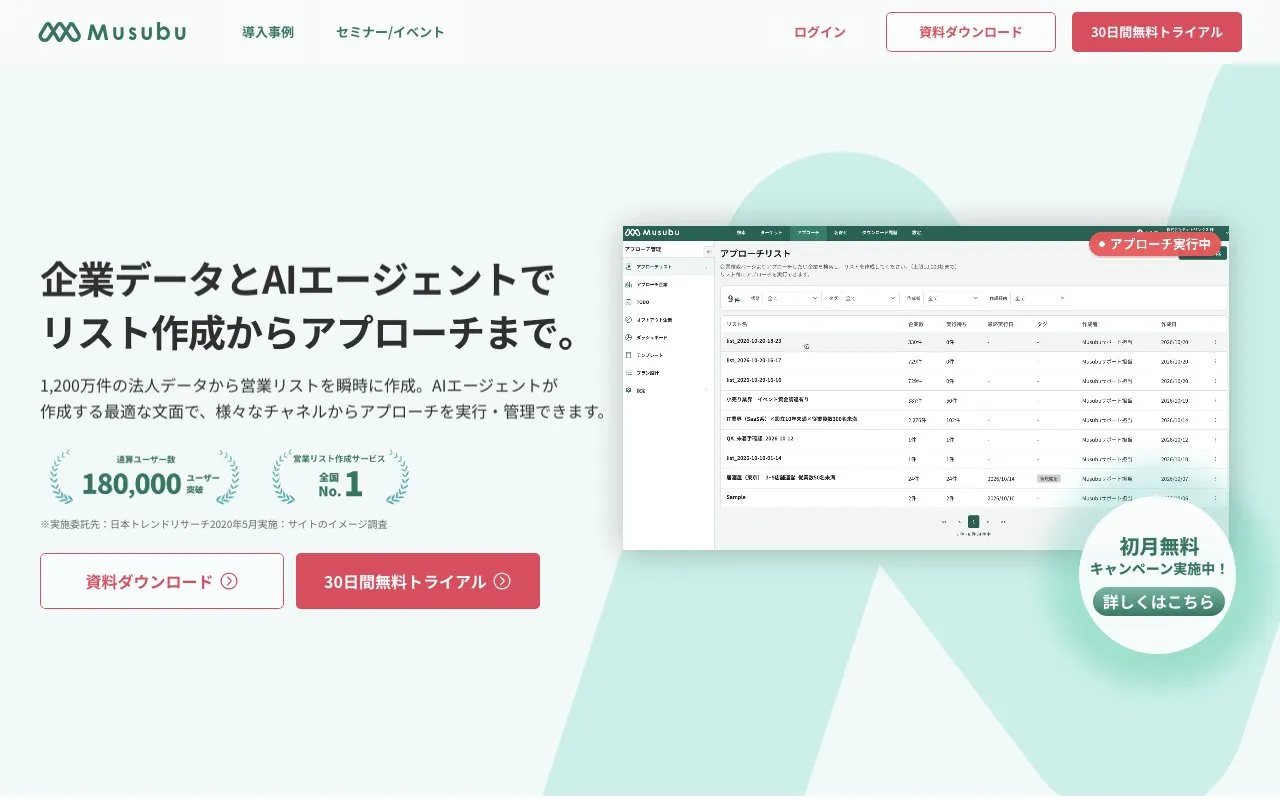This screenshot has height=800, width=1280.
Task: Select page 1 in the preview pagination
Action: pyautogui.click(x=973, y=521)
